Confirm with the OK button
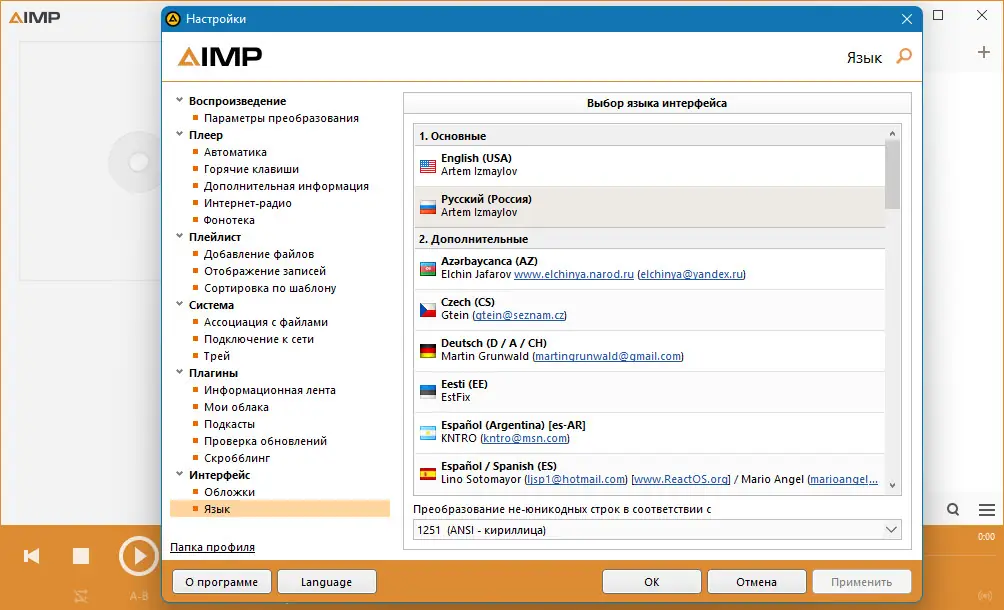 [652, 582]
